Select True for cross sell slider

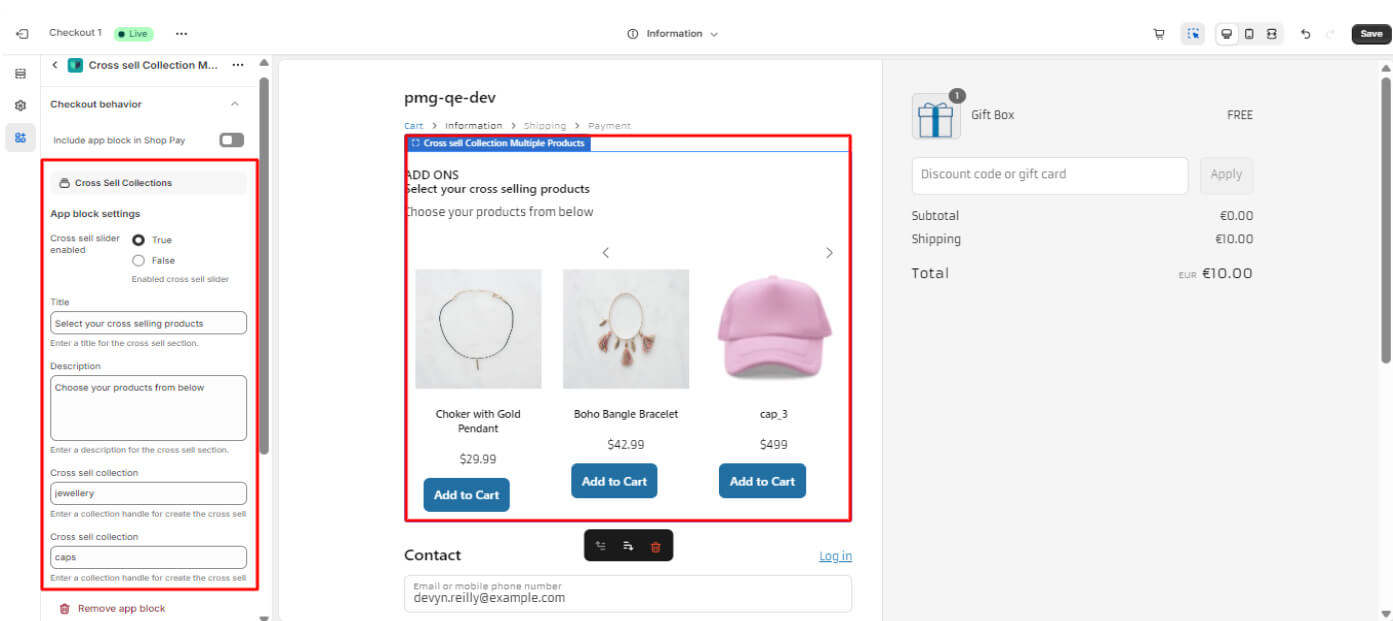click(x=139, y=240)
